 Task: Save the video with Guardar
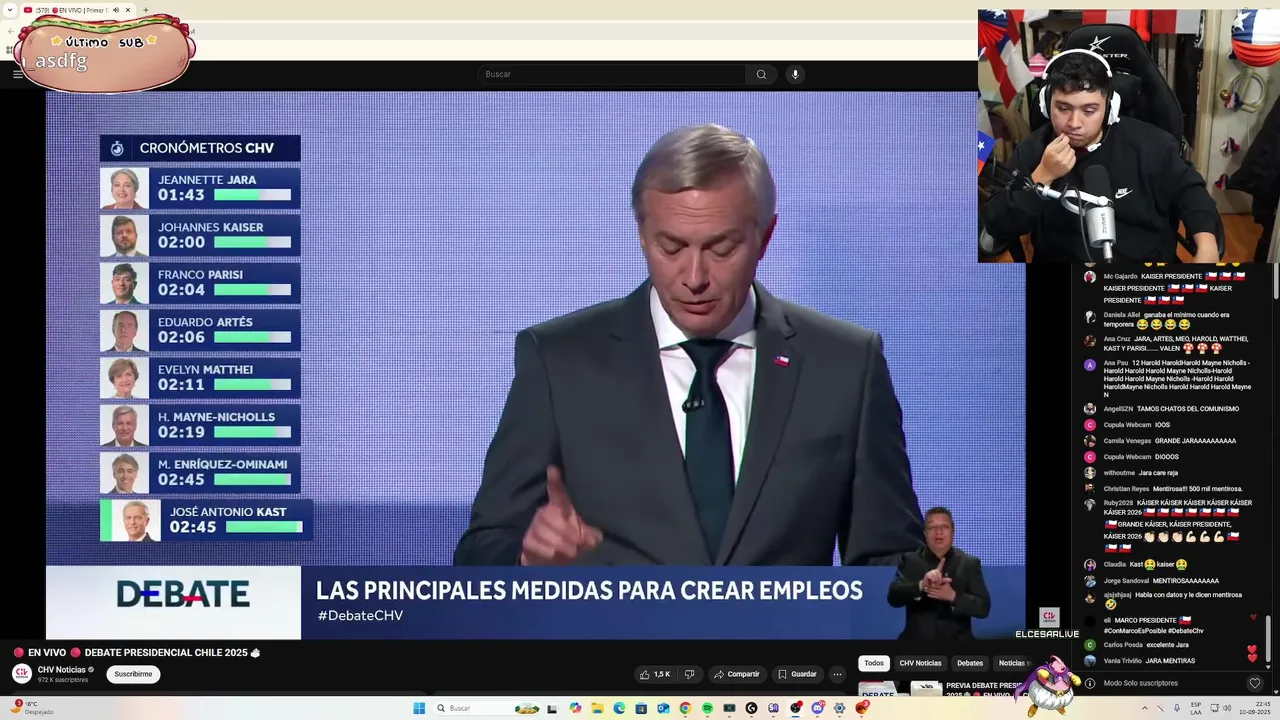[x=797, y=674]
